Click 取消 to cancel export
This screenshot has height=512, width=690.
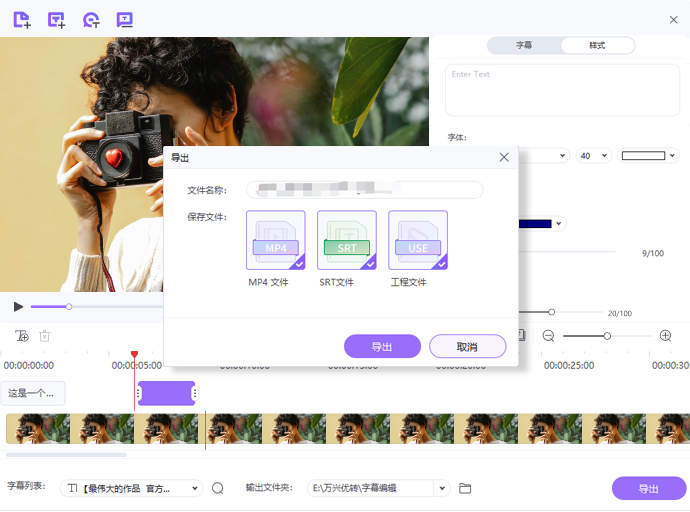coord(467,347)
